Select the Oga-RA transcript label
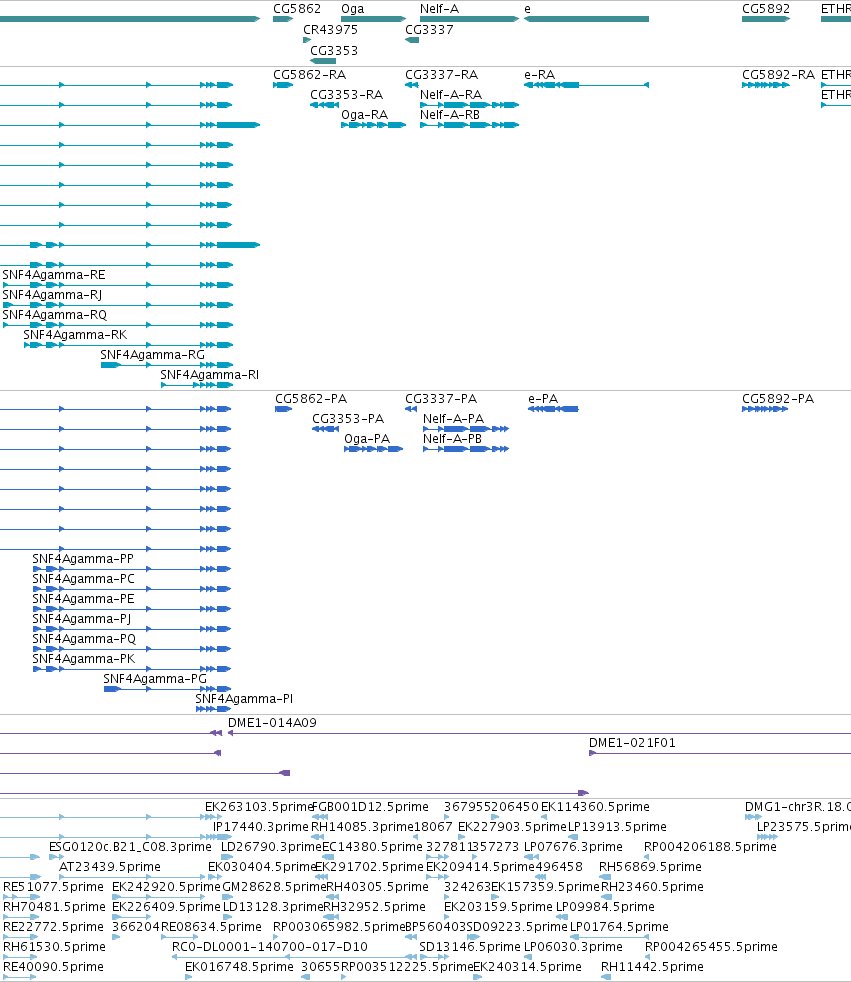The image size is (851, 982). click(364, 115)
